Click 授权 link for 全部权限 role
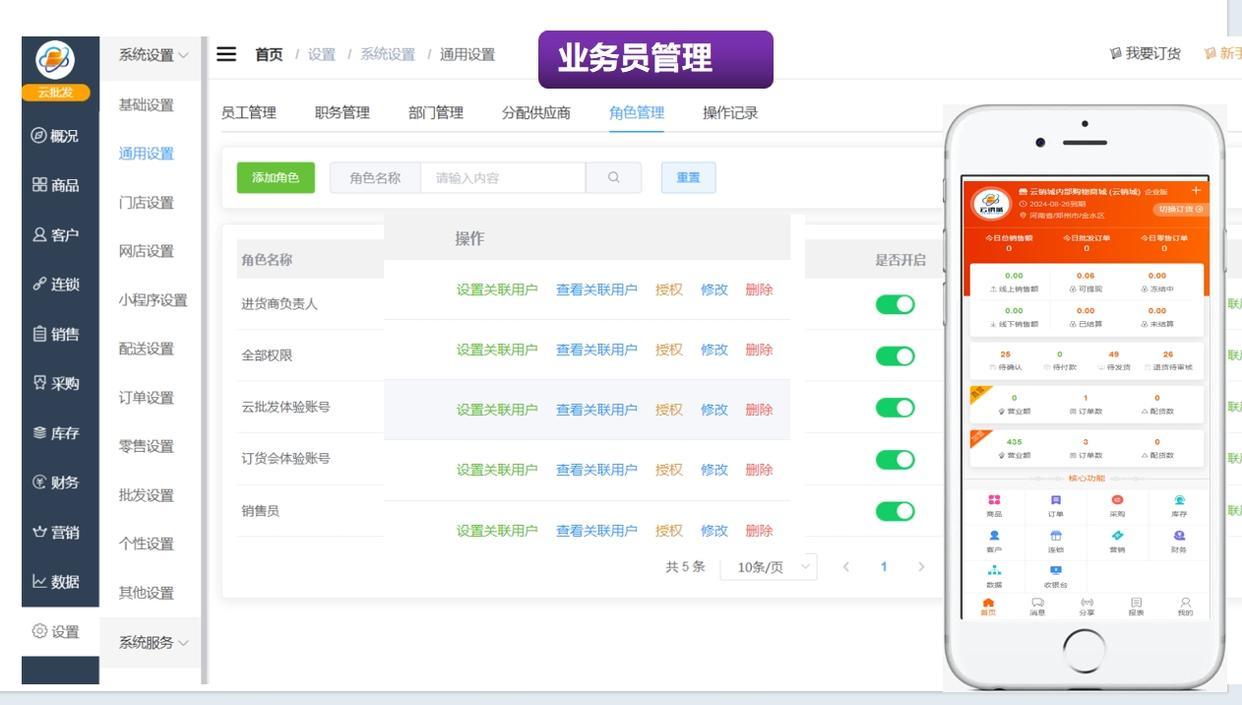This screenshot has width=1242, height=705. [x=669, y=350]
